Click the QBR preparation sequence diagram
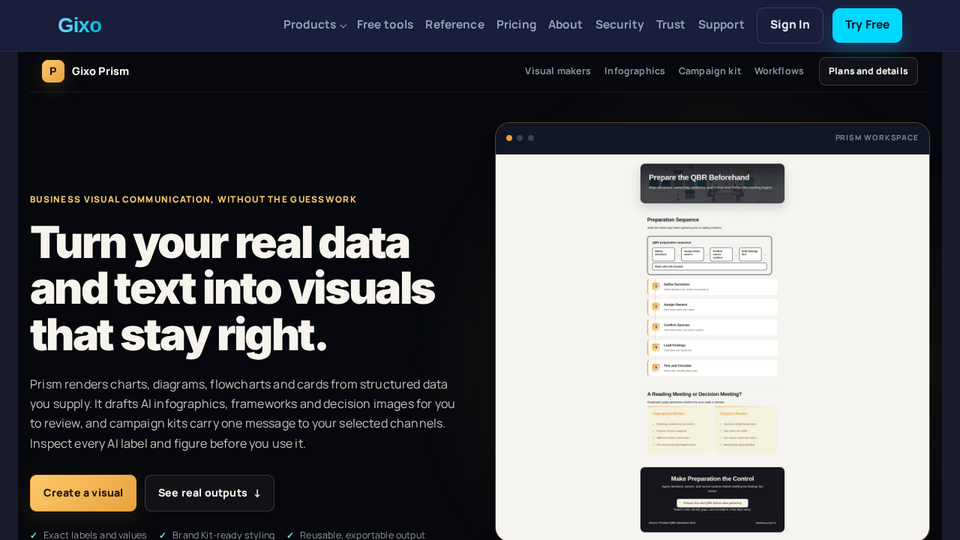 [x=710, y=255]
